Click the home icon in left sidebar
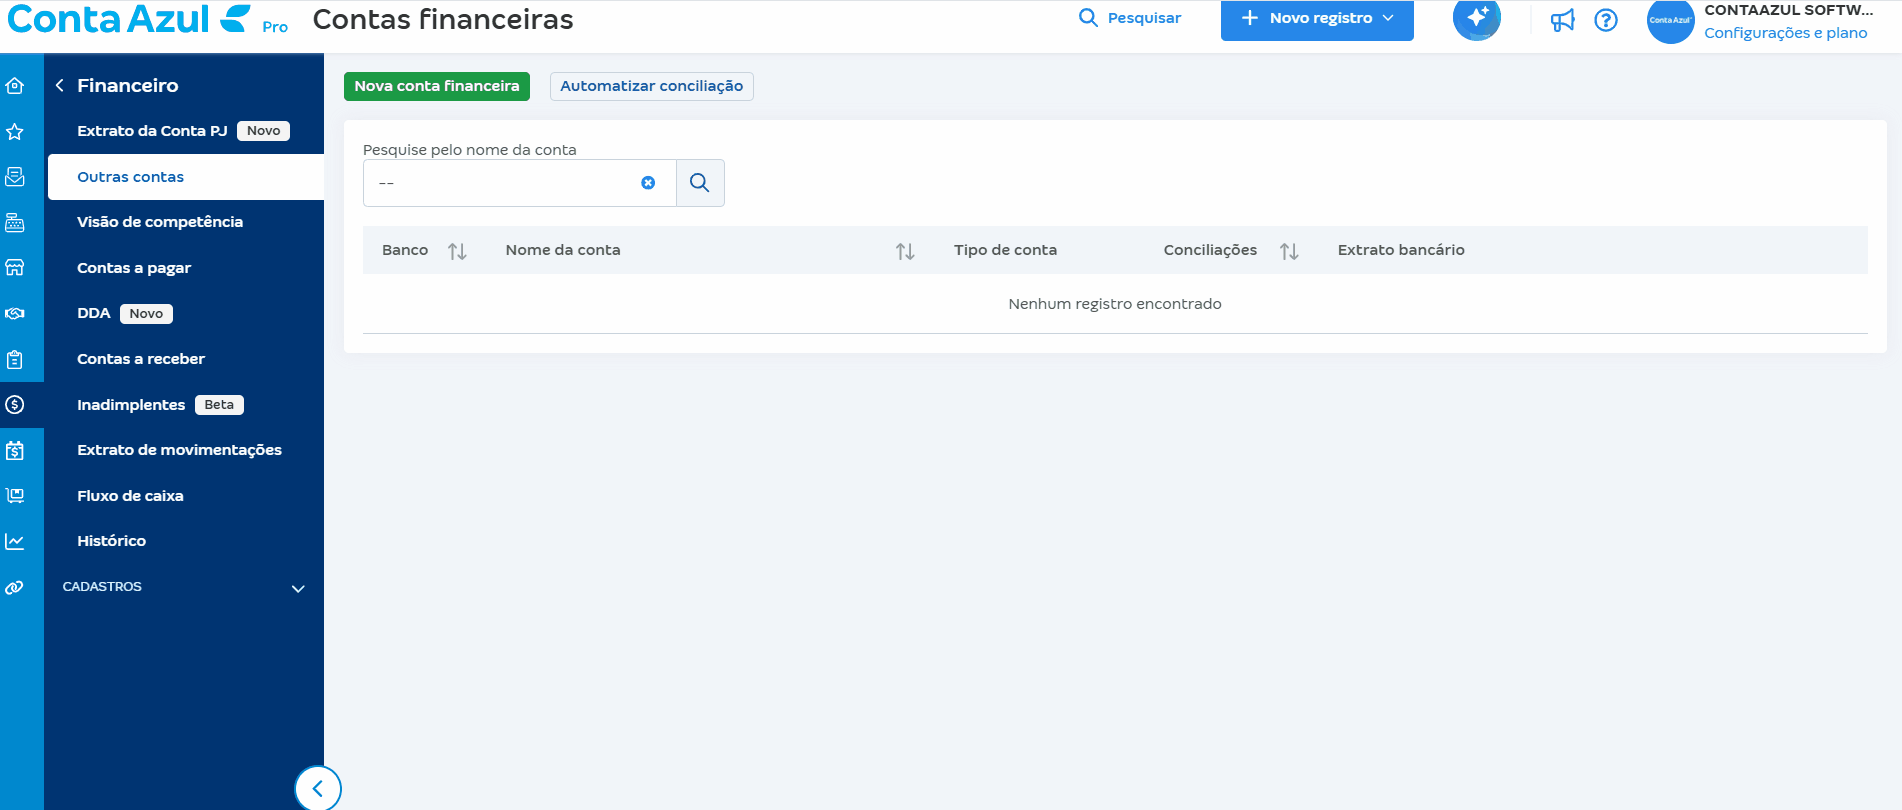1902x810 pixels. pyautogui.click(x=15, y=86)
